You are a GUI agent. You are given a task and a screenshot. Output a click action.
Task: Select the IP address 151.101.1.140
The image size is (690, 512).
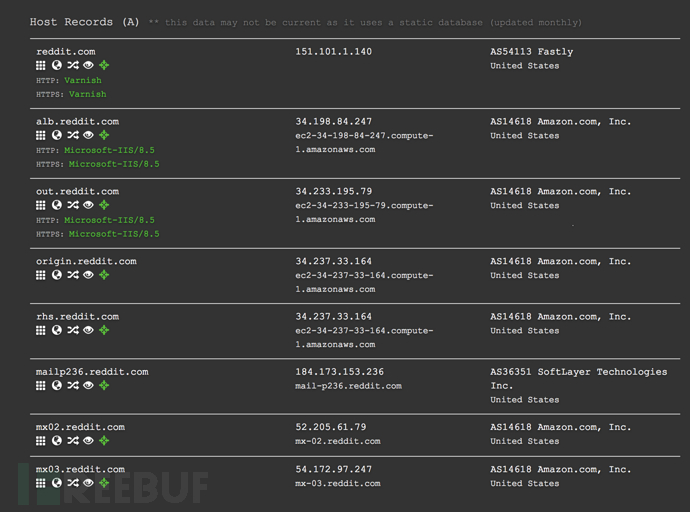334,51
